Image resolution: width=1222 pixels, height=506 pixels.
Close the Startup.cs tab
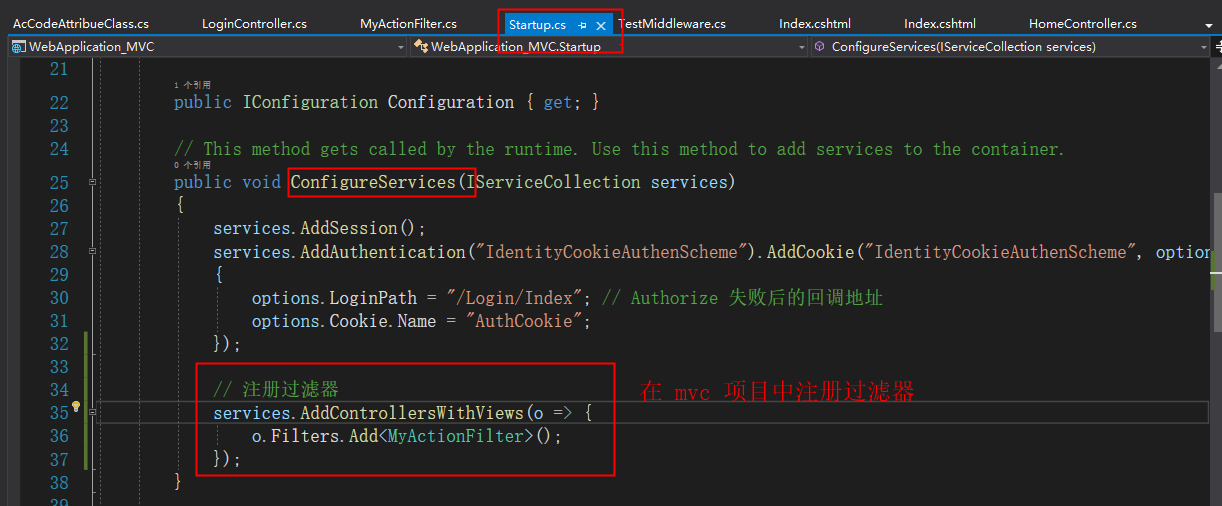600,25
